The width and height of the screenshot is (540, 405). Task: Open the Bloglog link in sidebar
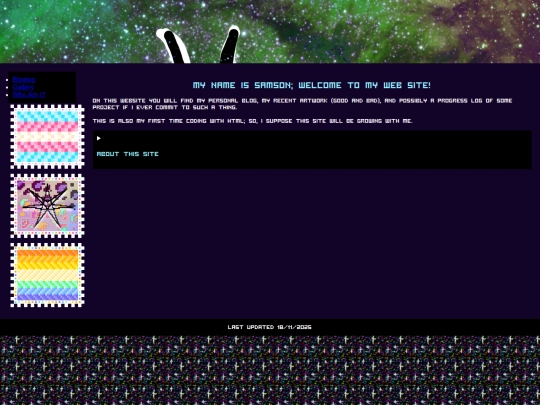24,80
